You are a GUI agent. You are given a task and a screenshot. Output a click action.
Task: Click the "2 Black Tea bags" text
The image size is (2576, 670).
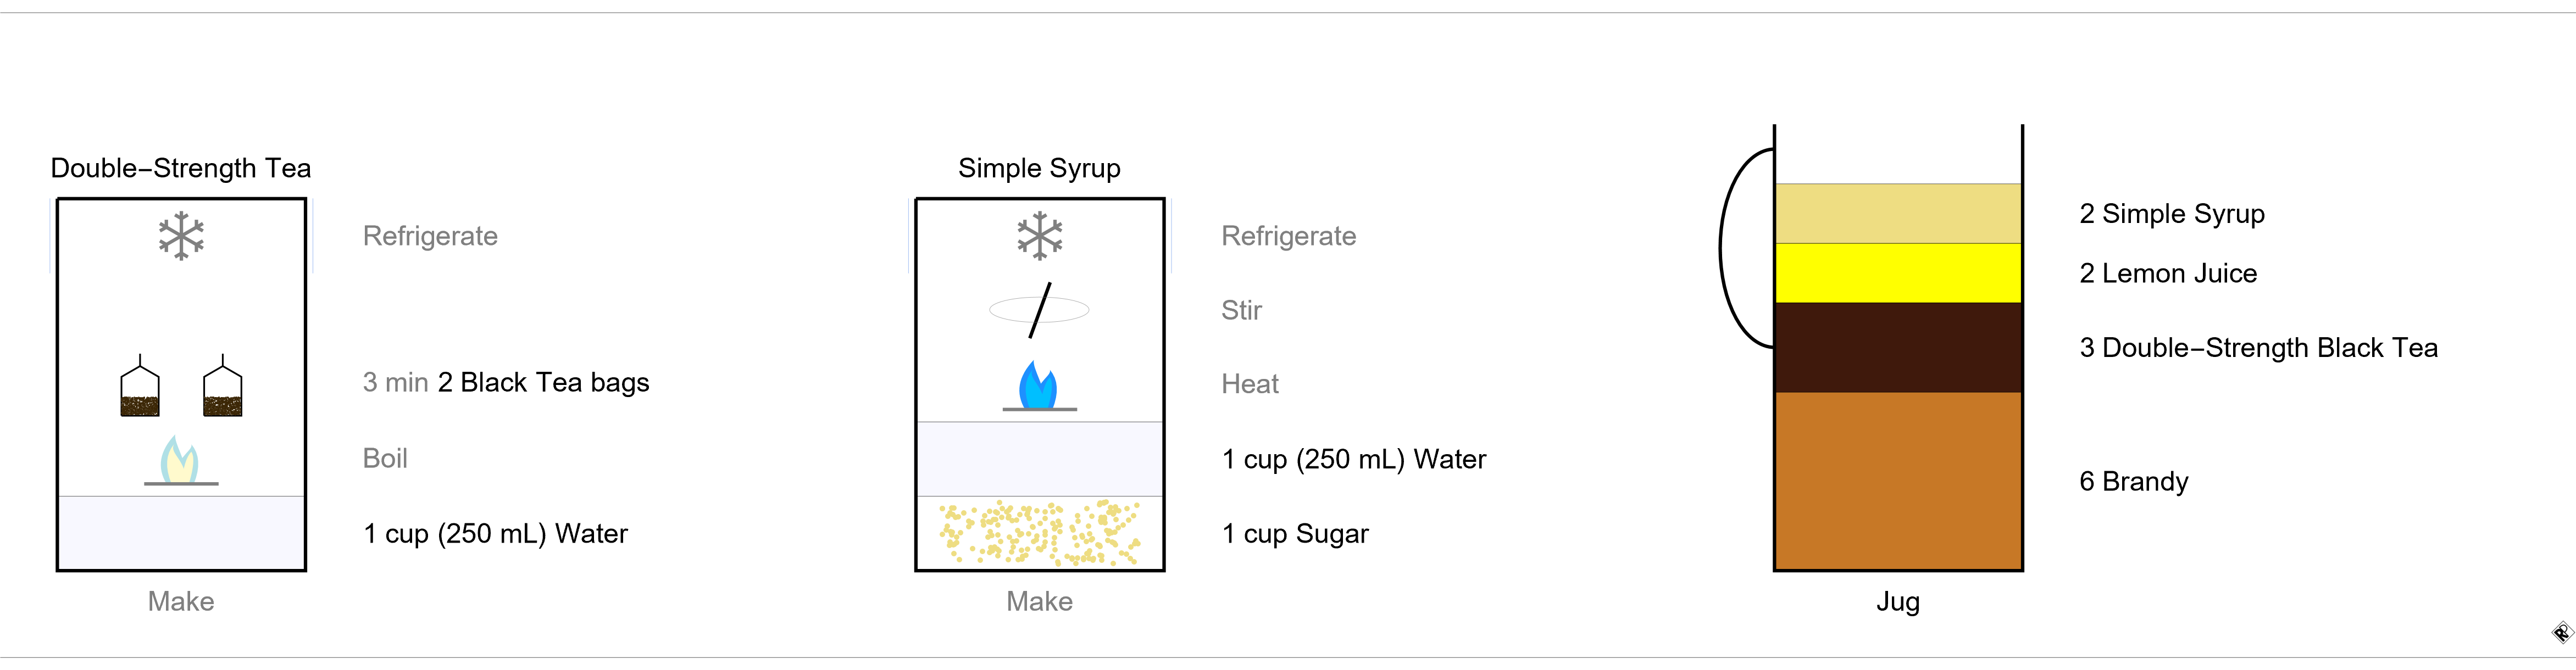coord(543,382)
